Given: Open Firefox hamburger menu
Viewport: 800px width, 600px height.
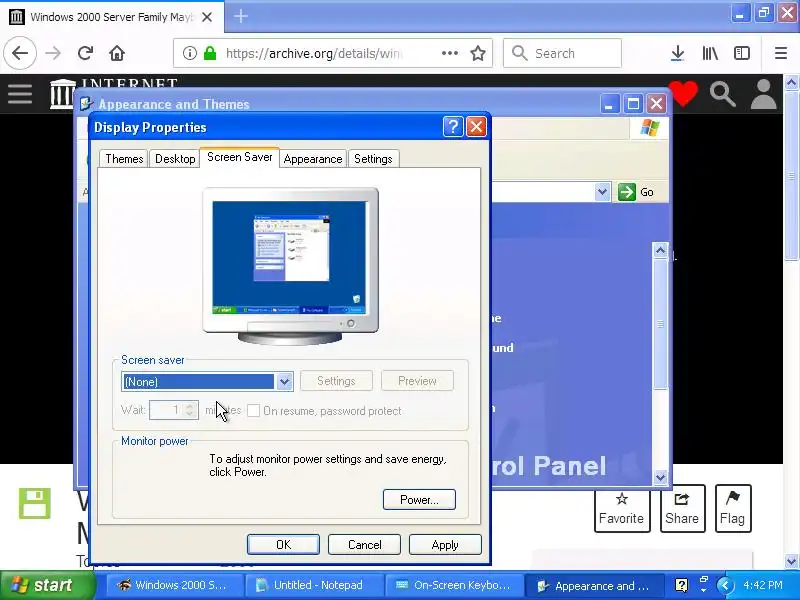Looking at the screenshot, I should coord(781,53).
